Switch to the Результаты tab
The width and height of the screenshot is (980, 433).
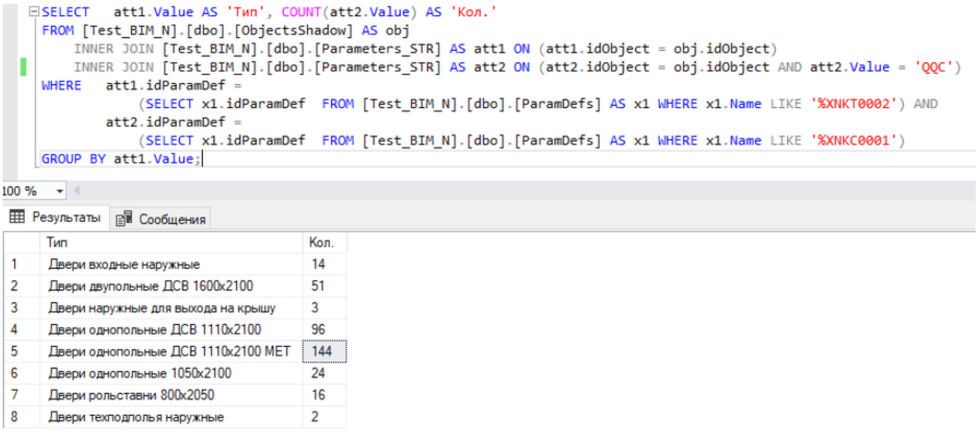pos(54,218)
